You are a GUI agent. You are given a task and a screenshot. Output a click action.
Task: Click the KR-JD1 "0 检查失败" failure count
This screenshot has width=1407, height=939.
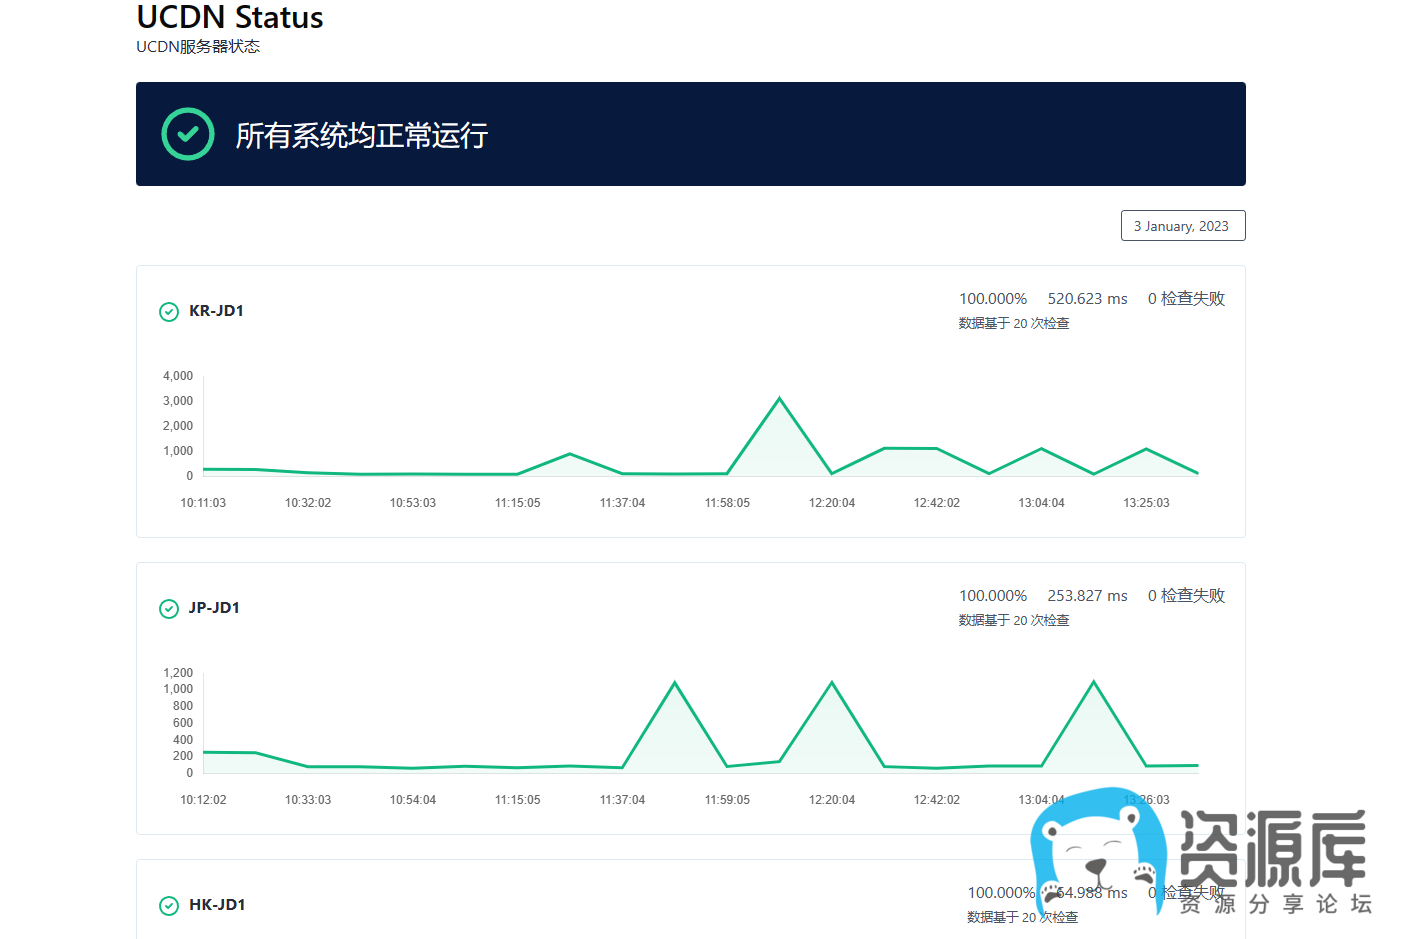(x=1186, y=299)
